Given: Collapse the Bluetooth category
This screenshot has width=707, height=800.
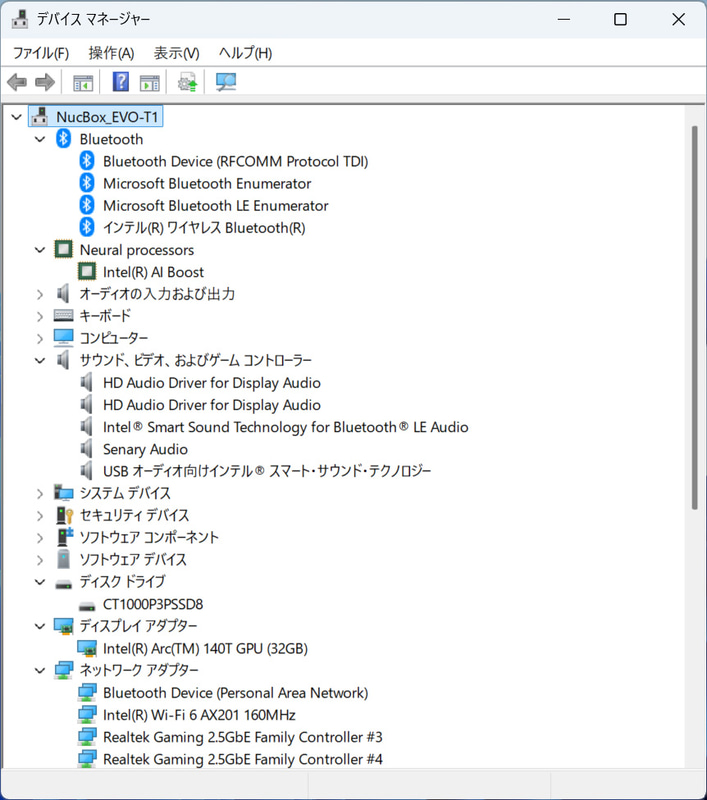Looking at the screenshot, I should (40, 139).
